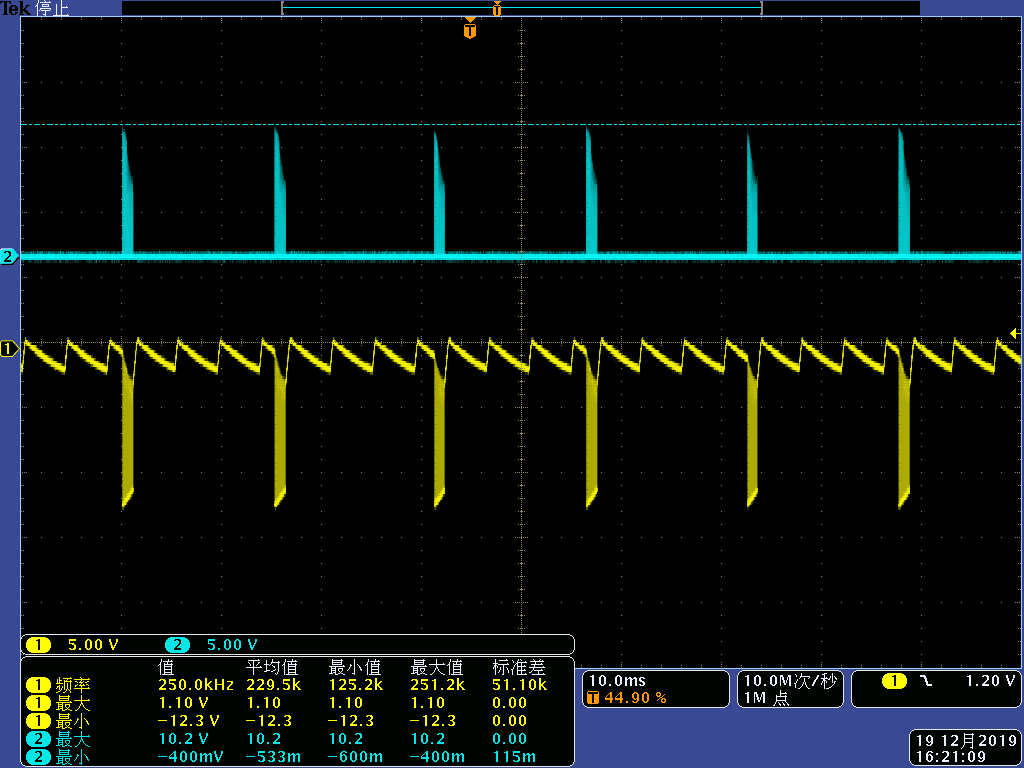Click the -600m minimum value

point(356,758)
